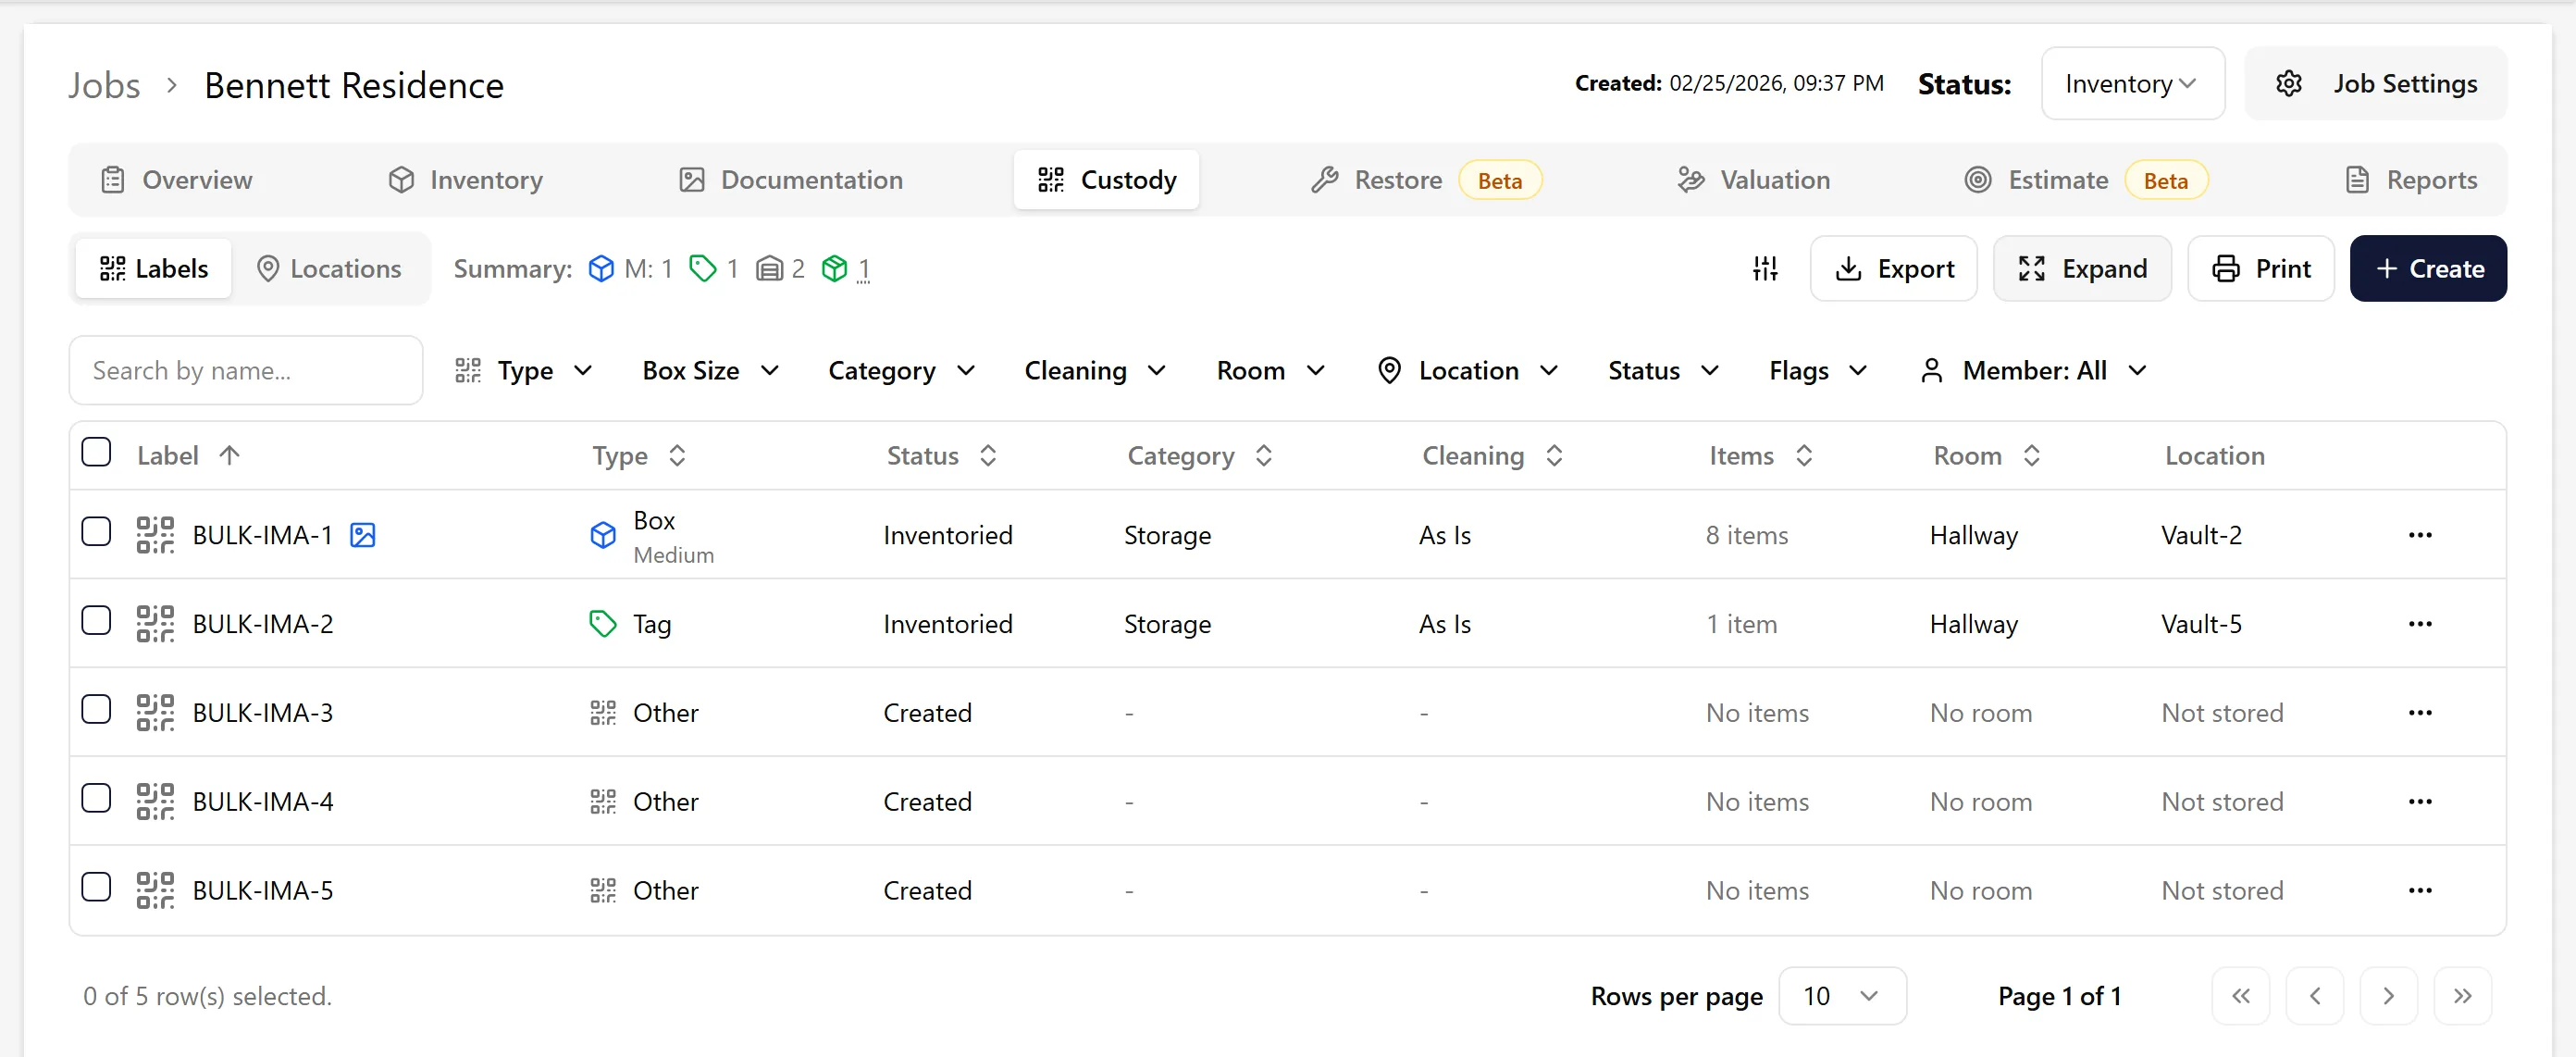This screenshot has height=1057, width=2576.
Task: Toggle the select-all rows checkbox
Action: pos(96,453)
